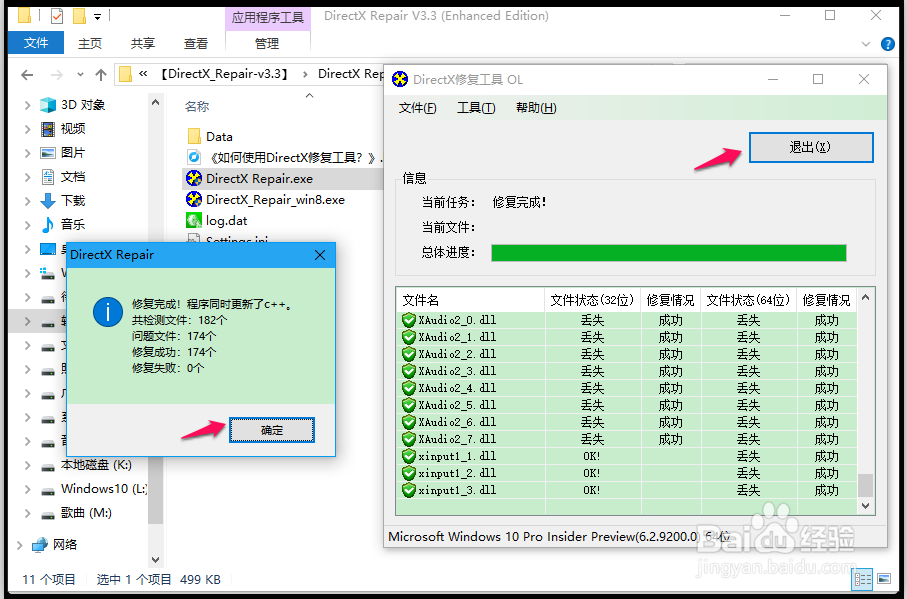Switch to large icons view in status bar
The width and height of the screenshot is (907, 599).
point(884,579)
